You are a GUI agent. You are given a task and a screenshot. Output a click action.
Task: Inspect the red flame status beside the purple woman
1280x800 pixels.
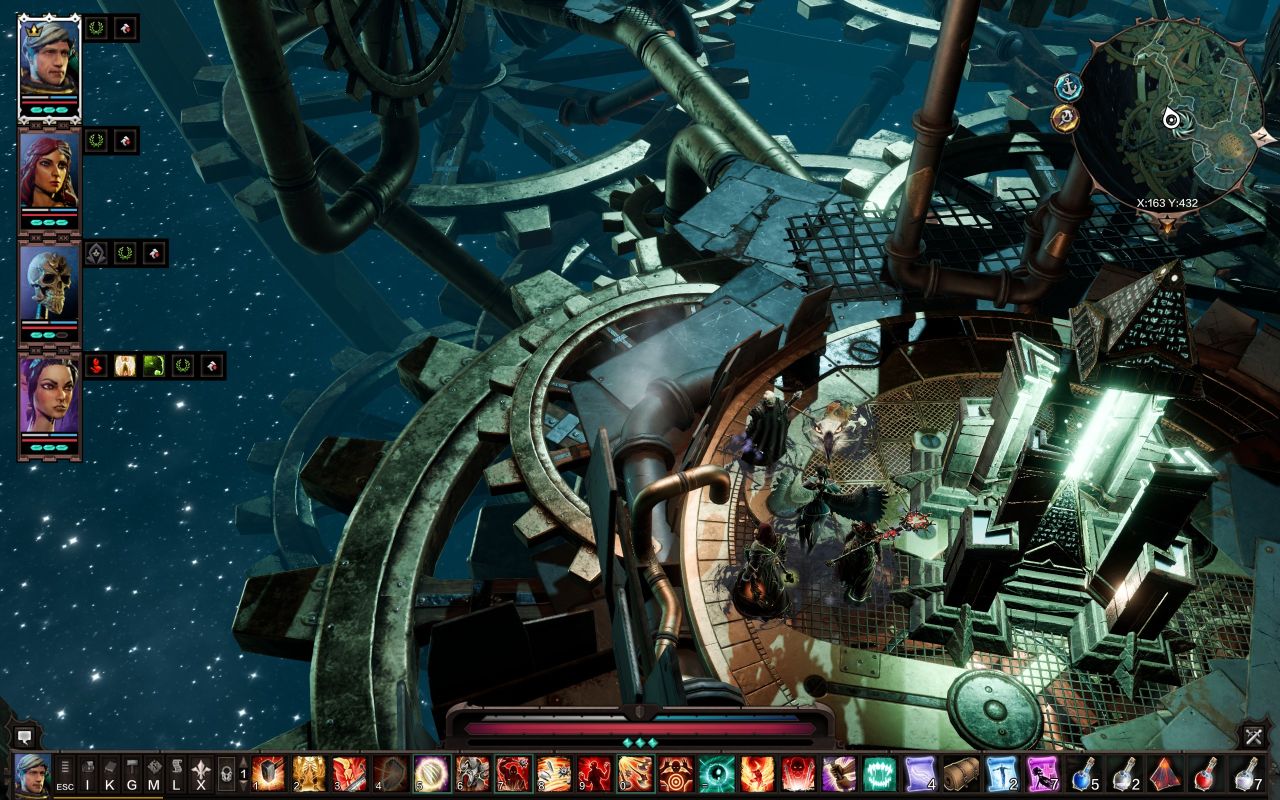[96, 365]
